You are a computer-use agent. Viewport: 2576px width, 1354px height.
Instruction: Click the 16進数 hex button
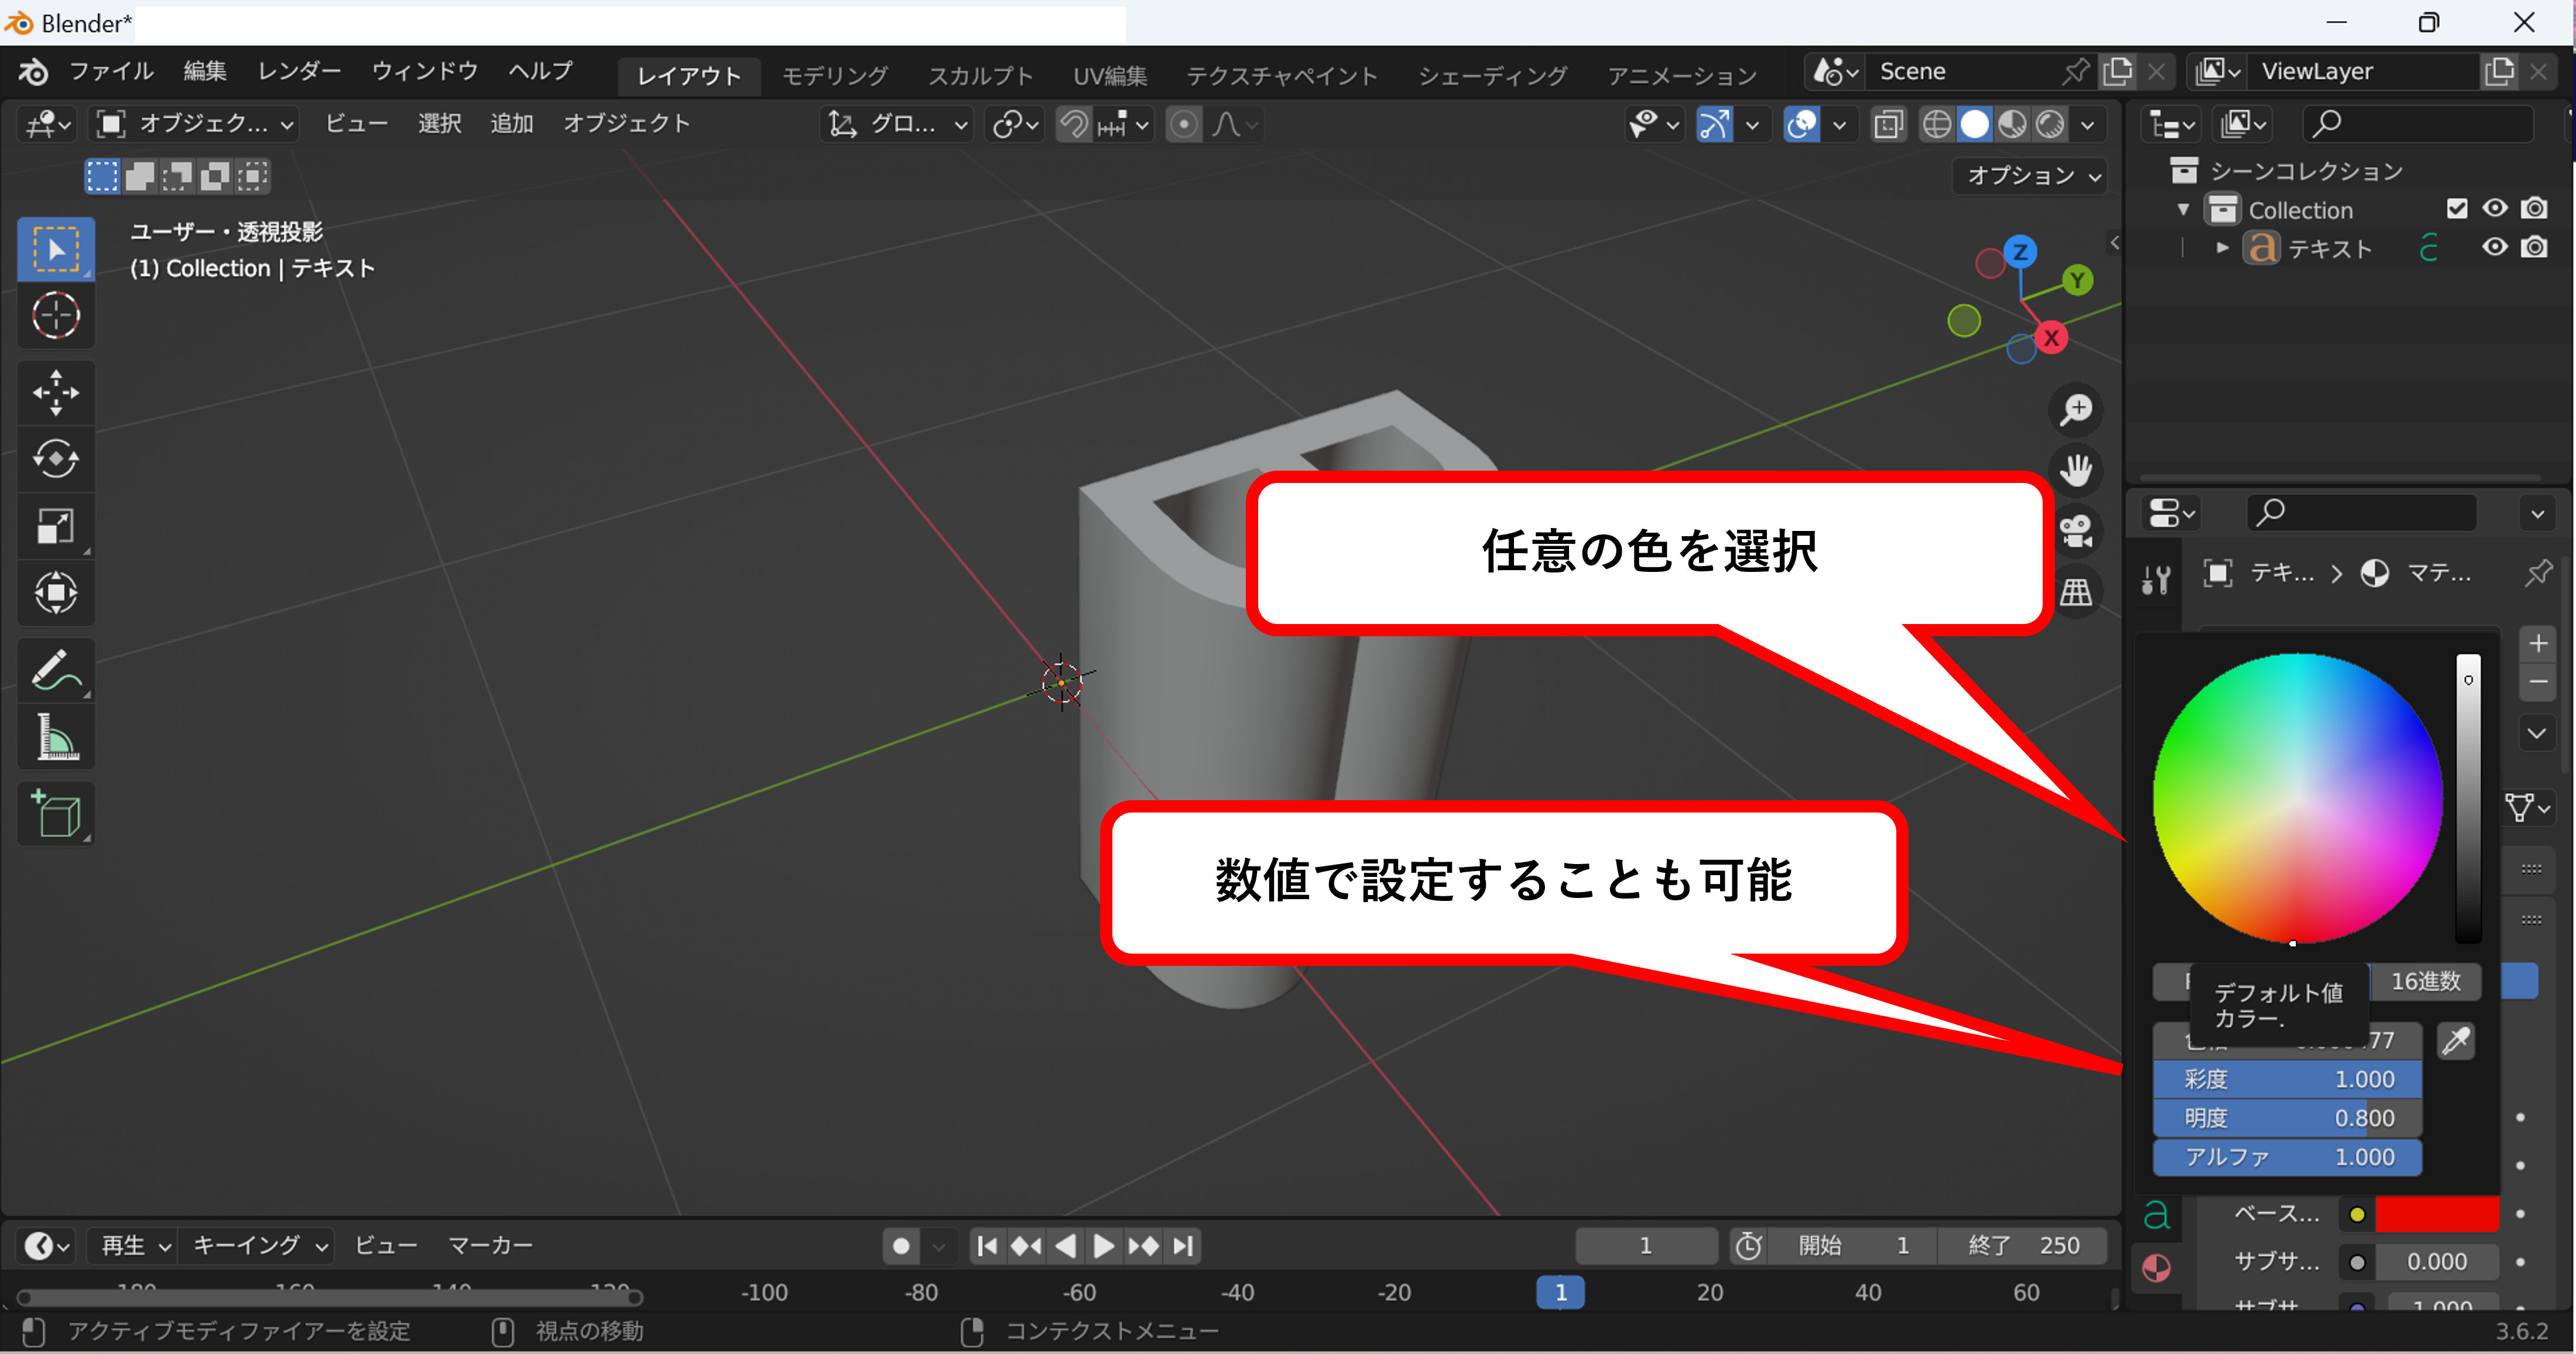click(2425, 981)
